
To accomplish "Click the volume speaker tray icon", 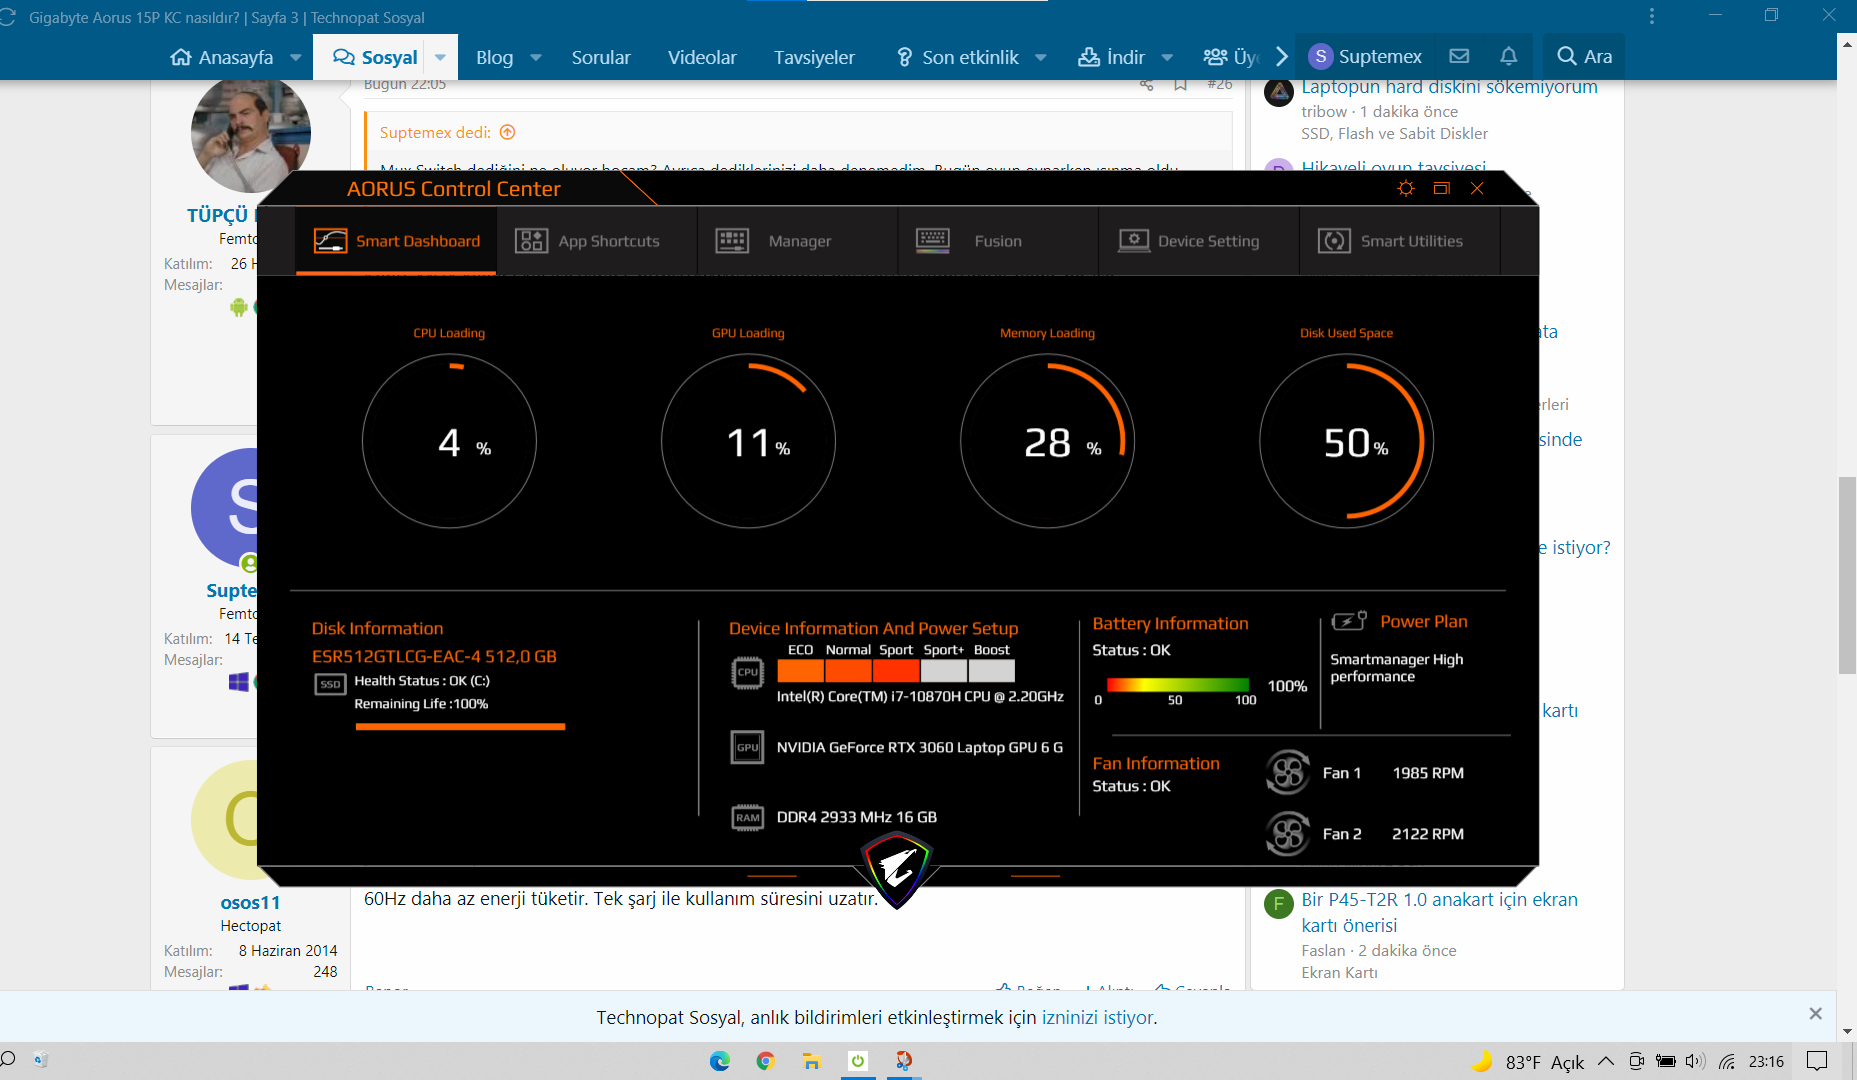I will coord(1694,1061).
